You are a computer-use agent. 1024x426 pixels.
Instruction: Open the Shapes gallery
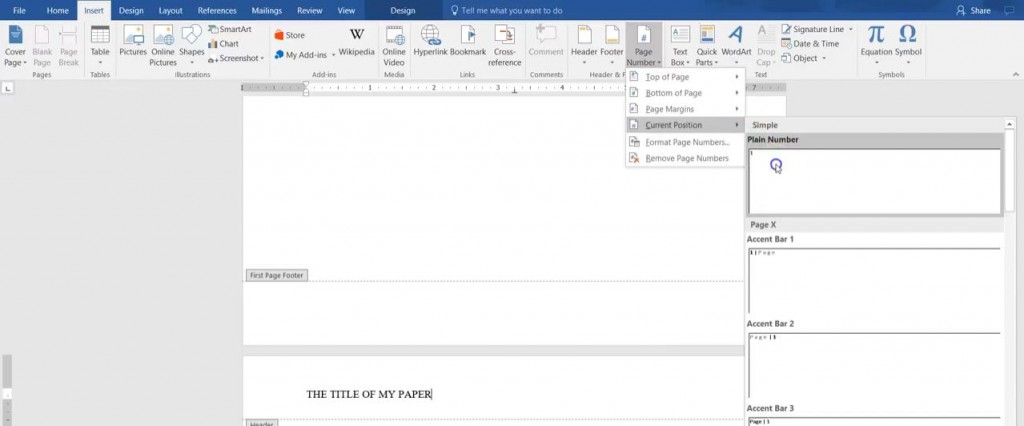tap(191, 46)
